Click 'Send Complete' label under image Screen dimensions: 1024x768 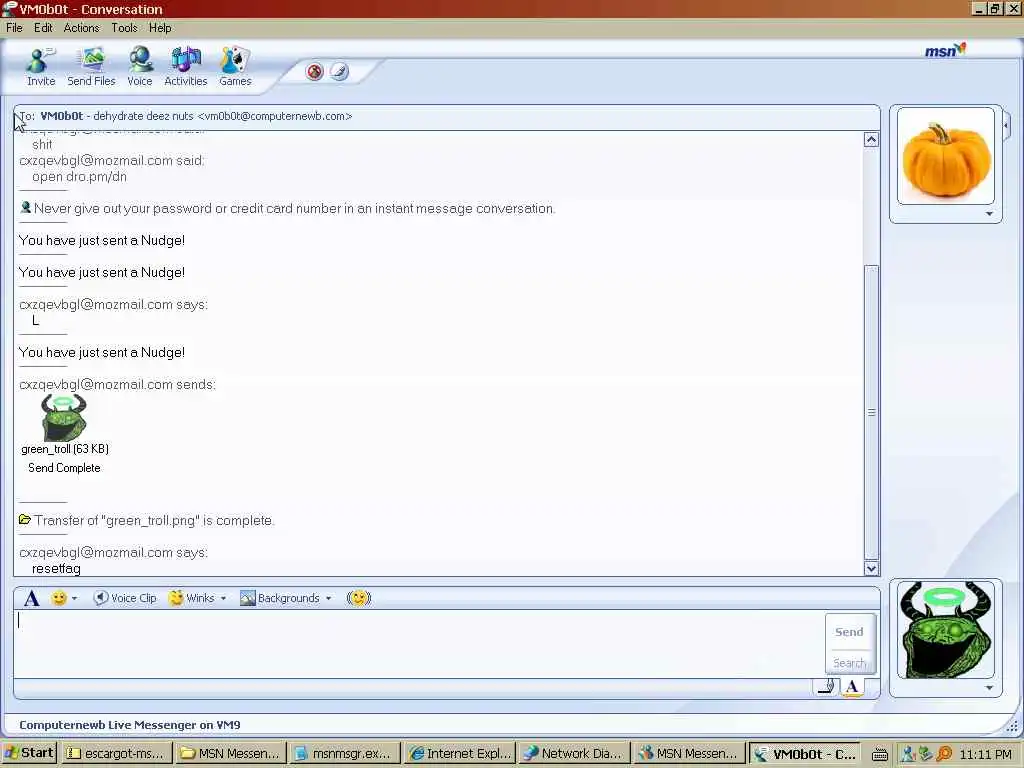coord(64,468)
